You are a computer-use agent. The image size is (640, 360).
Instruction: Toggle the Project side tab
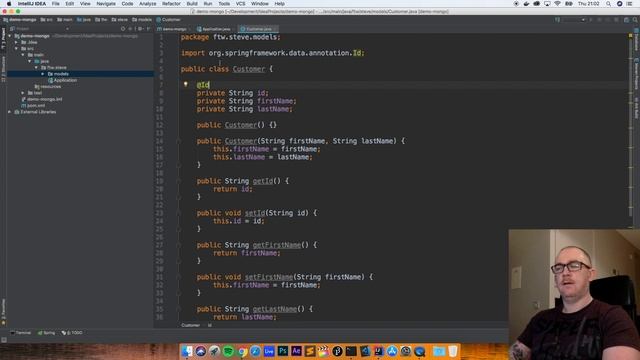3,39
